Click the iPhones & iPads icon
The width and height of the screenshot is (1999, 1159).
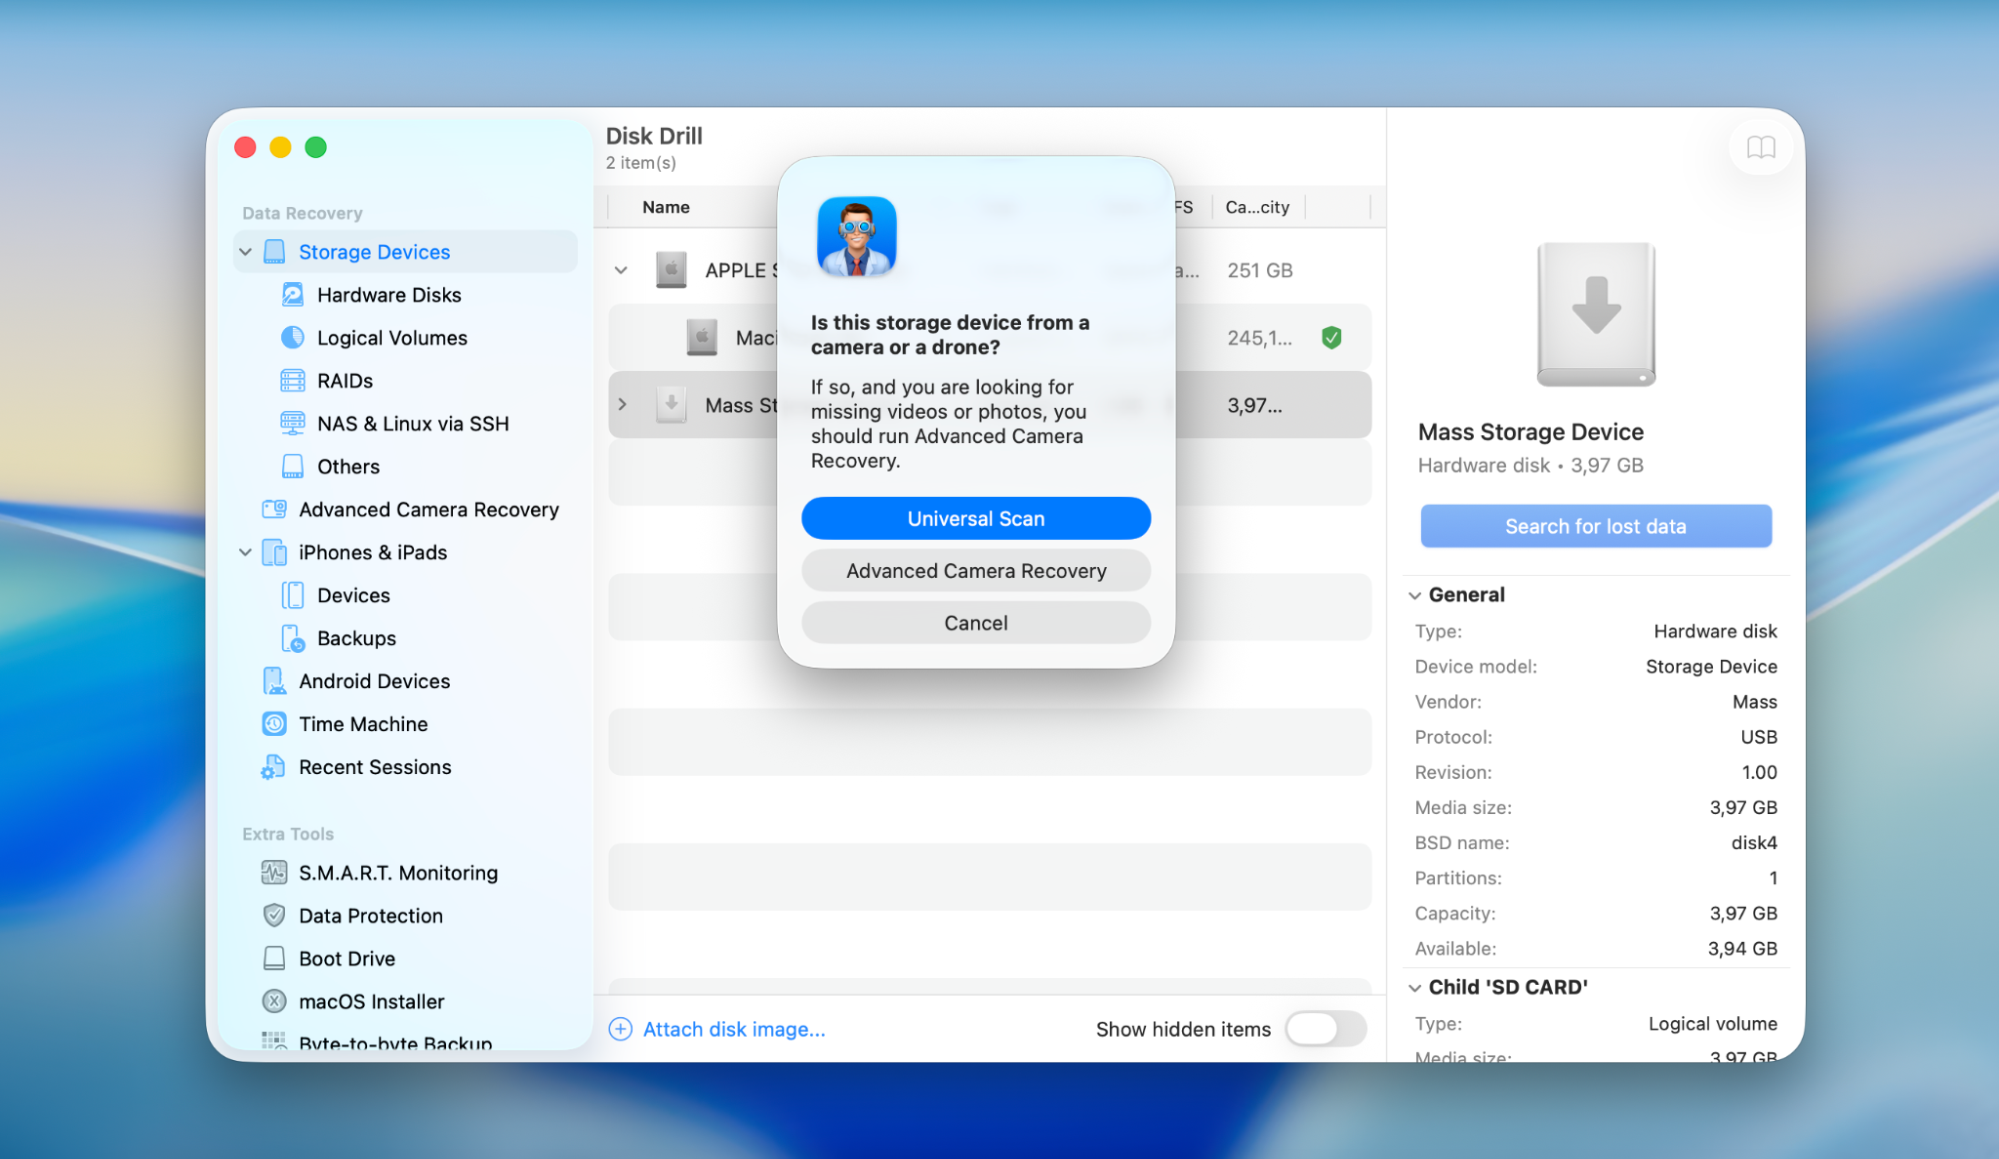274,553
